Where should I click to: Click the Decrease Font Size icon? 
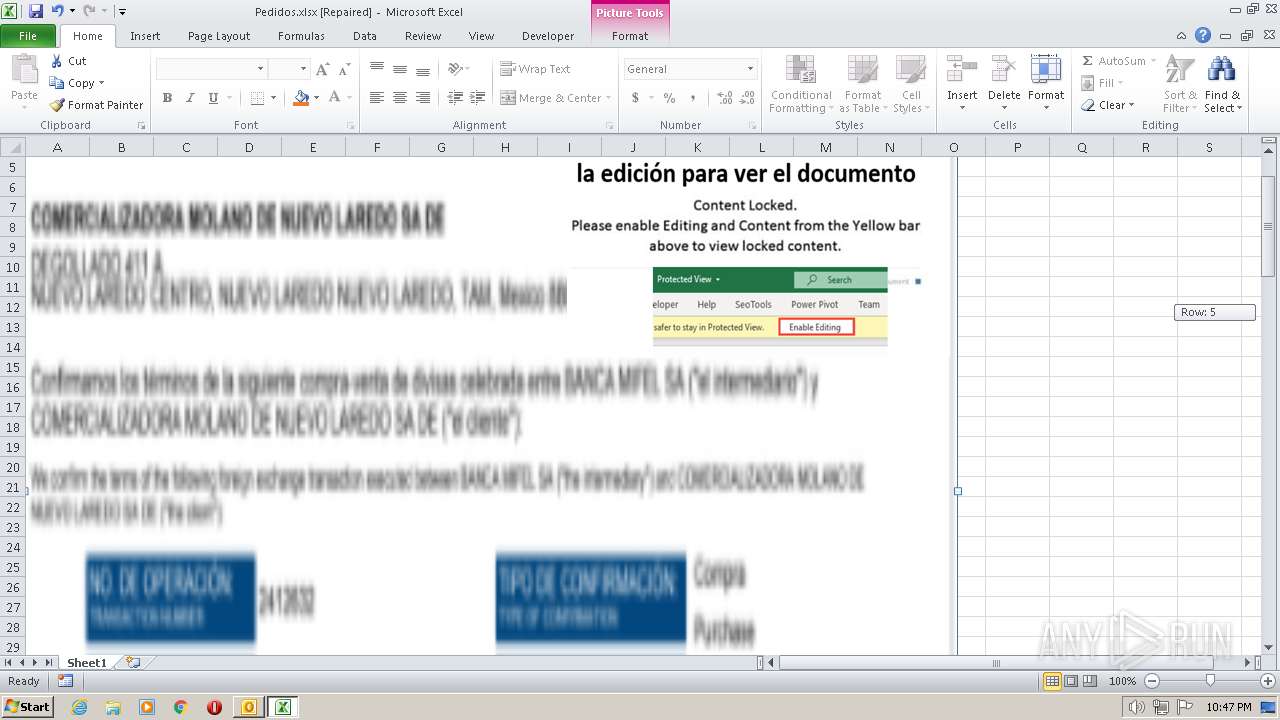(x=344, y=69)
